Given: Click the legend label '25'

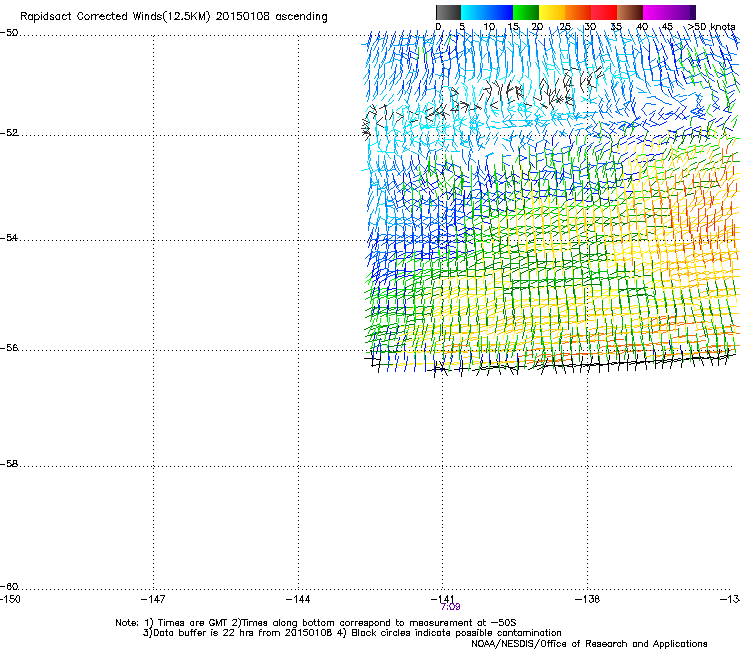Looking at the screenshot, I should [x=565, y=27].
